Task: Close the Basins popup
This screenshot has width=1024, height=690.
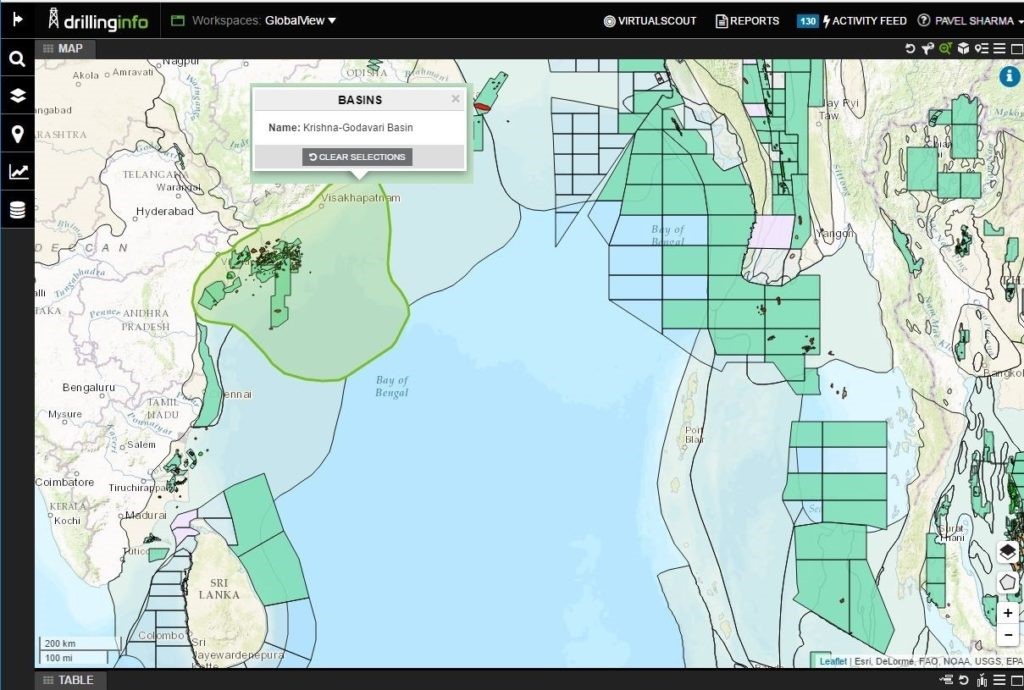Action: (455, 99)
